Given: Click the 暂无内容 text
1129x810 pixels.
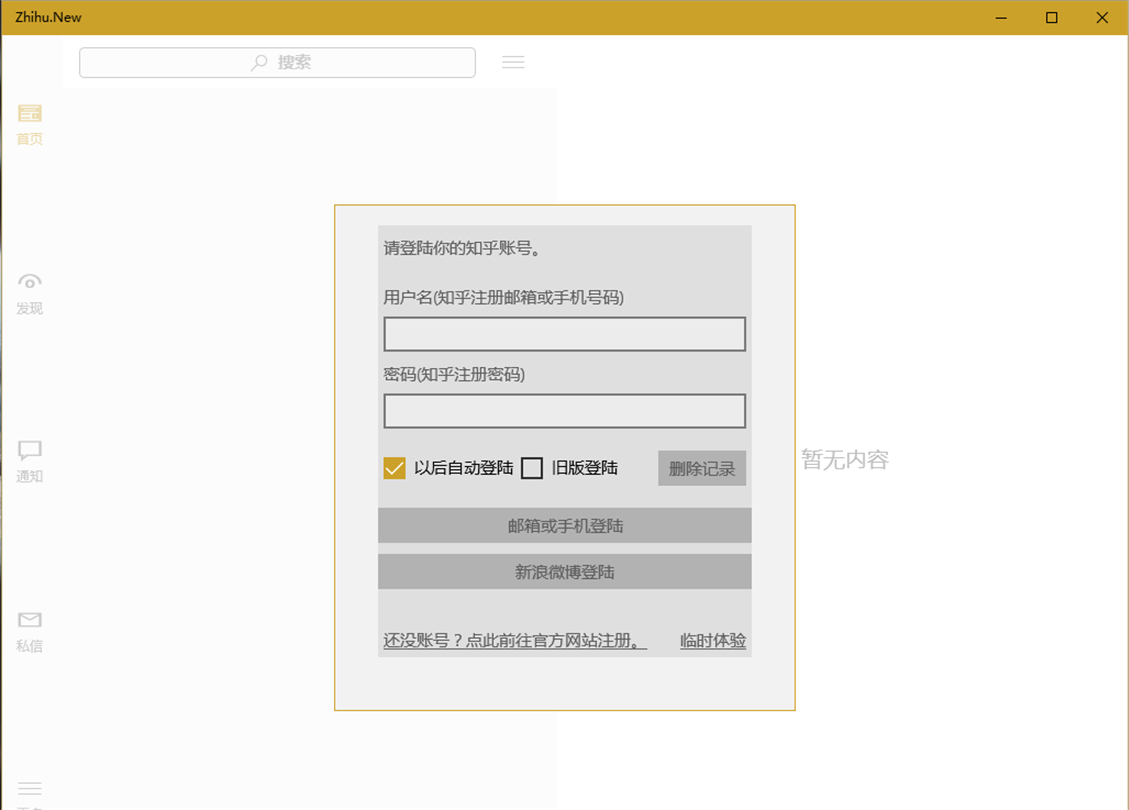Looking at the screenshot, I should 845,459.
